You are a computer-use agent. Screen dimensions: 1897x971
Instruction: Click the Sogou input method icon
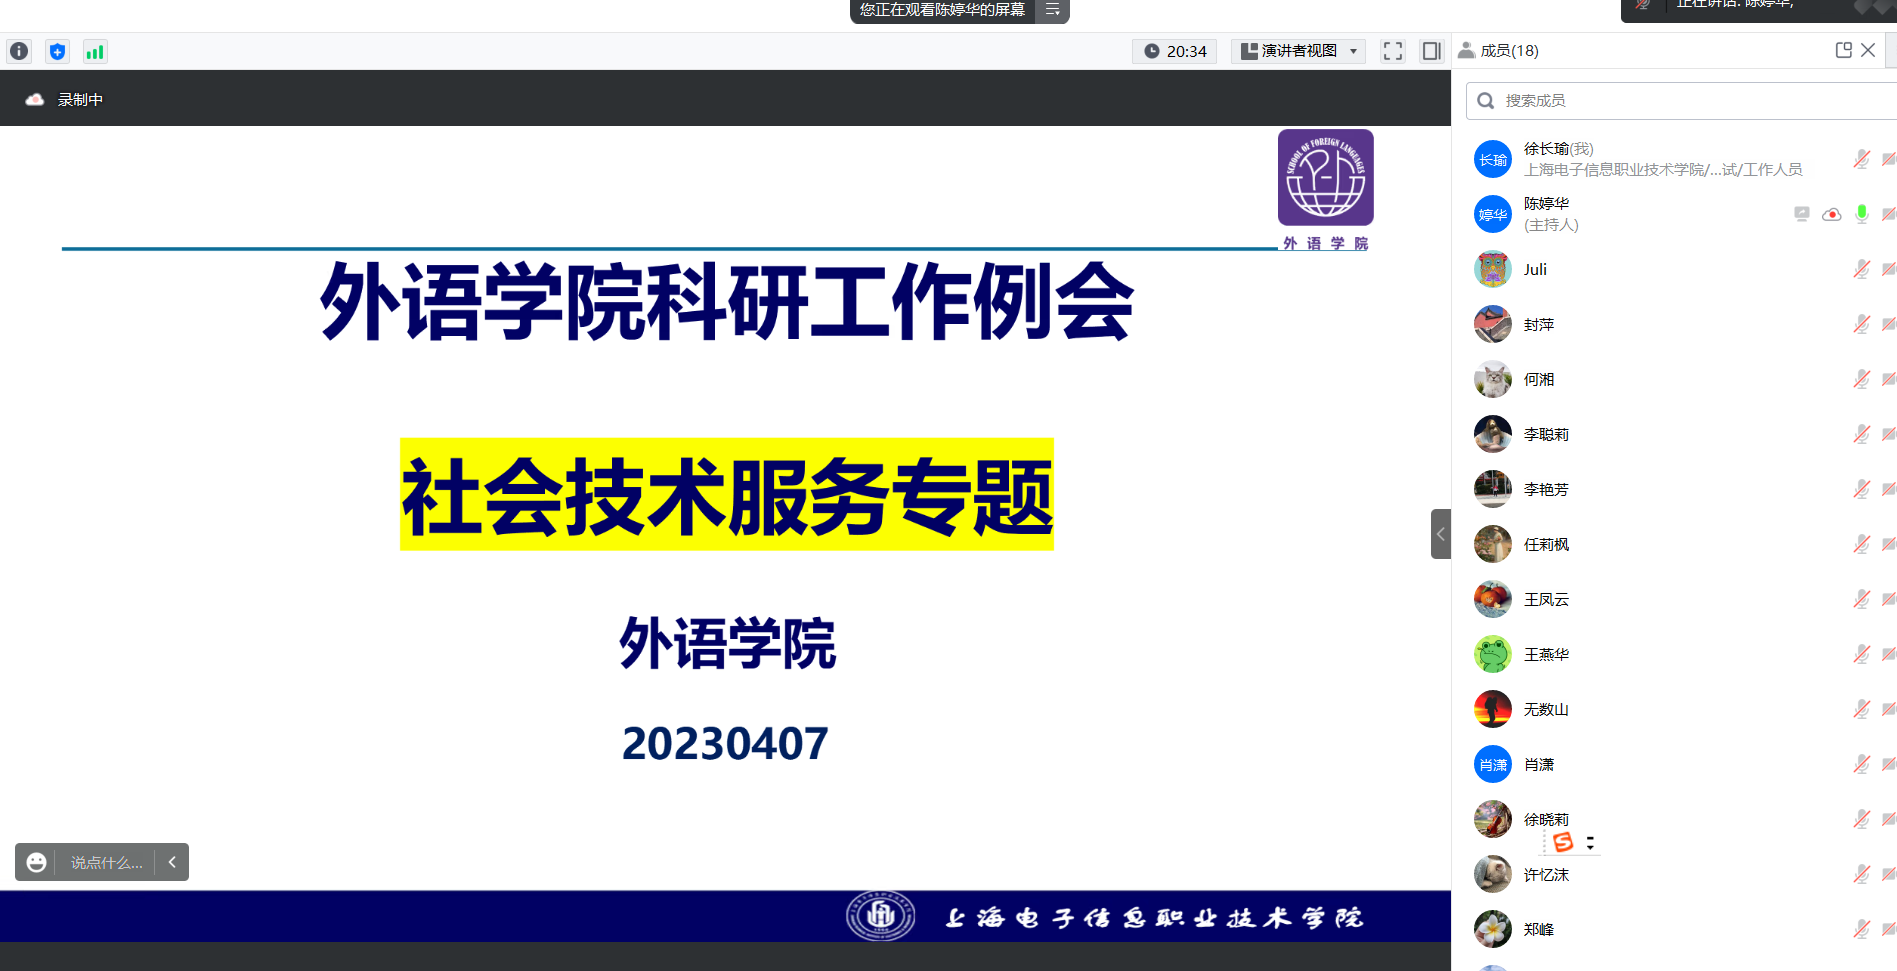pos(1563,842)
